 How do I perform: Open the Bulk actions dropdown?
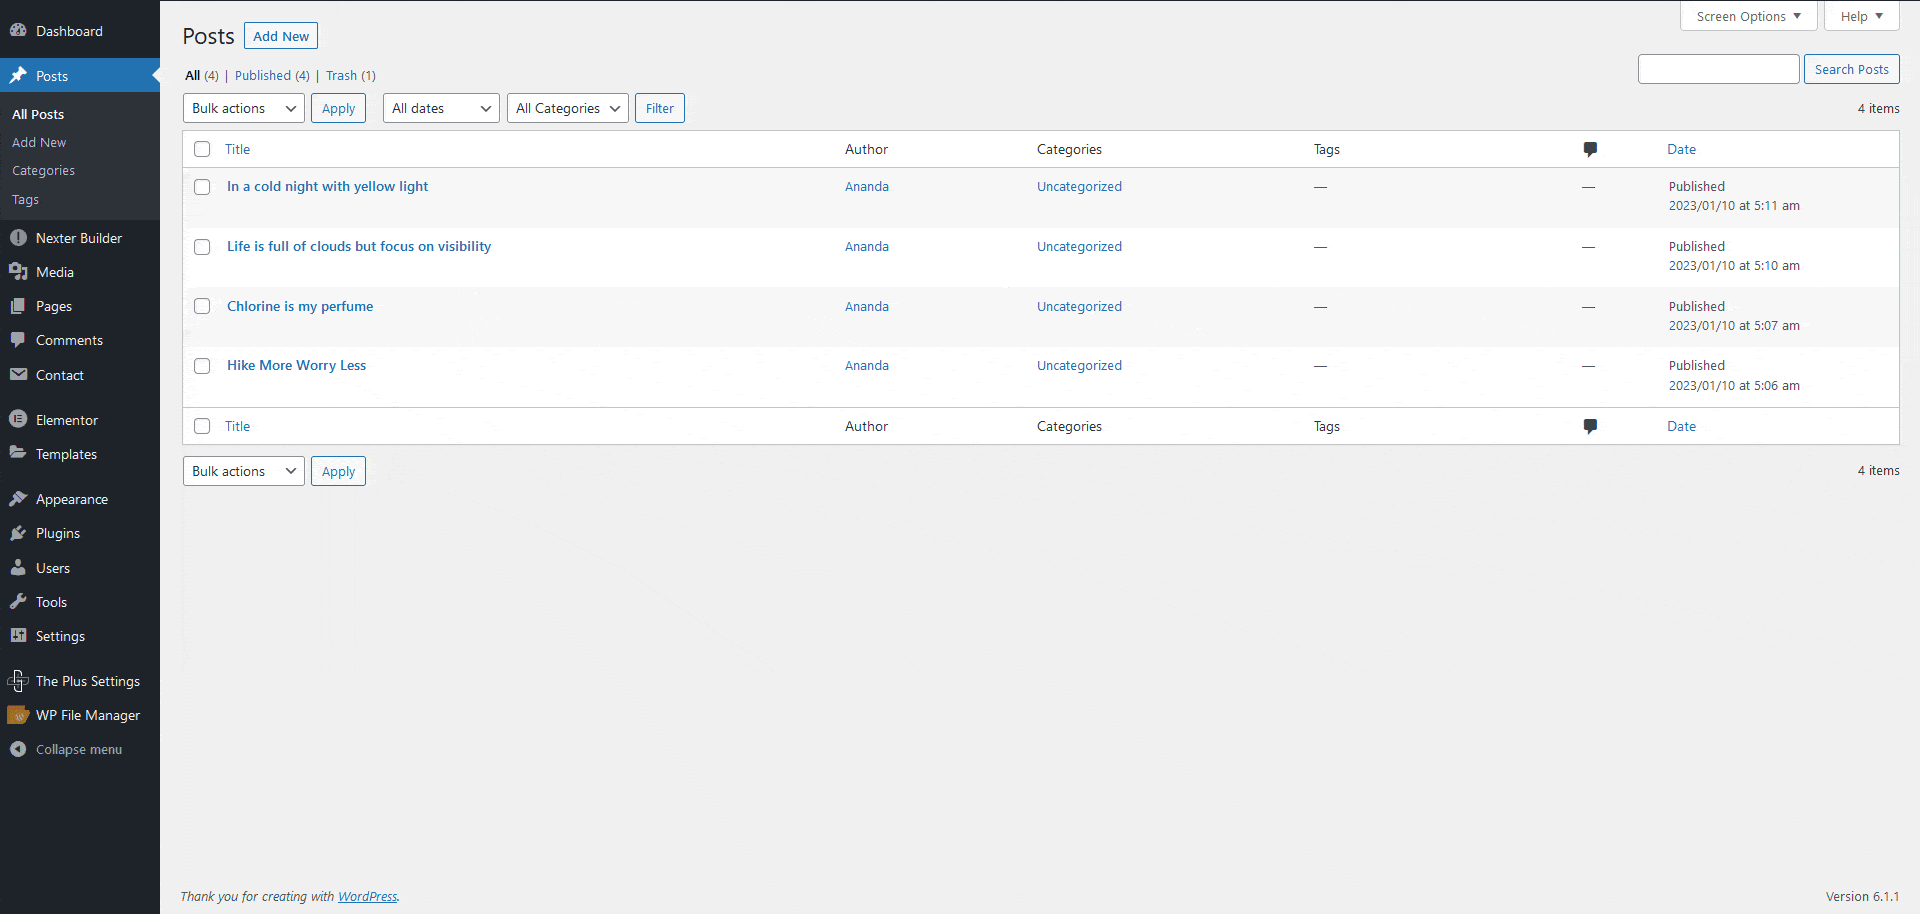pos(243,108)
